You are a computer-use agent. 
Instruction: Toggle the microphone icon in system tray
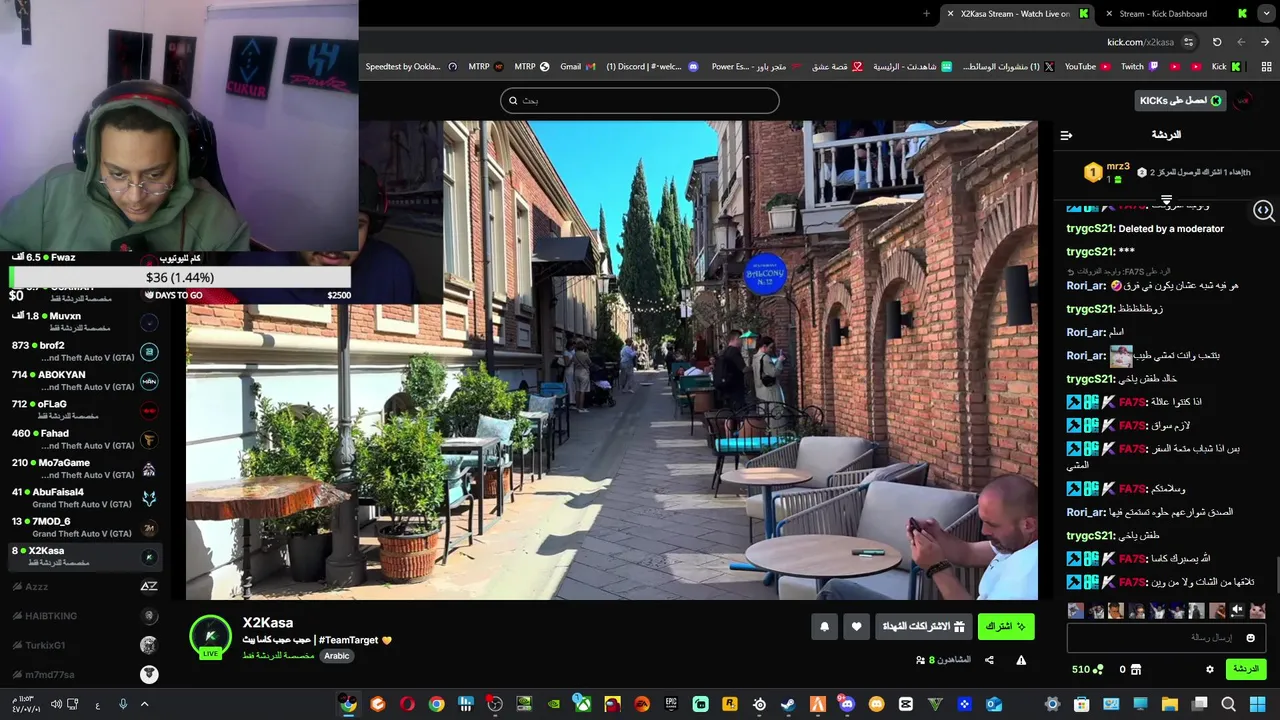[123, 704]
